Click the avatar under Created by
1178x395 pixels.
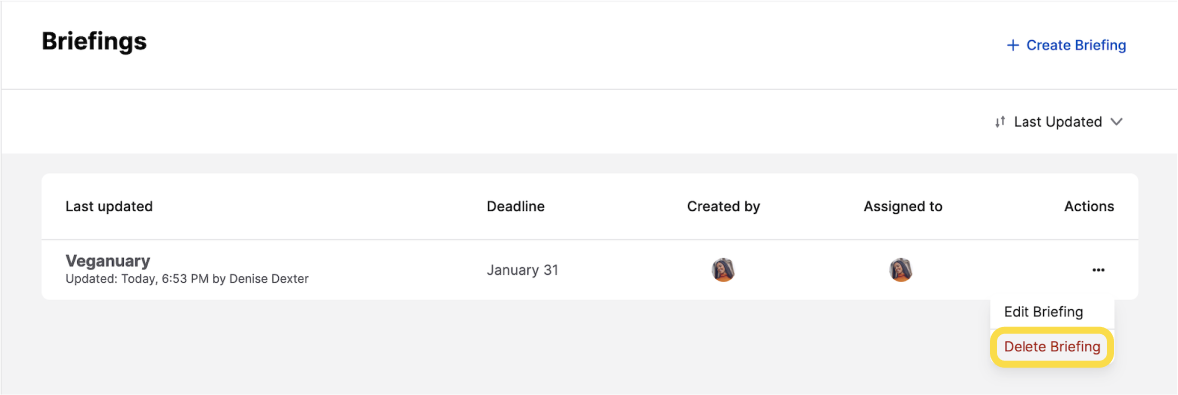pos(723,270)
